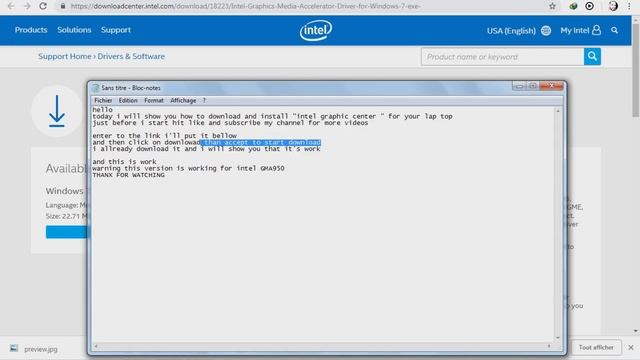Open the Edition menu in Notepad
Viewport: 640px width, 360px height.
(128, 100)
